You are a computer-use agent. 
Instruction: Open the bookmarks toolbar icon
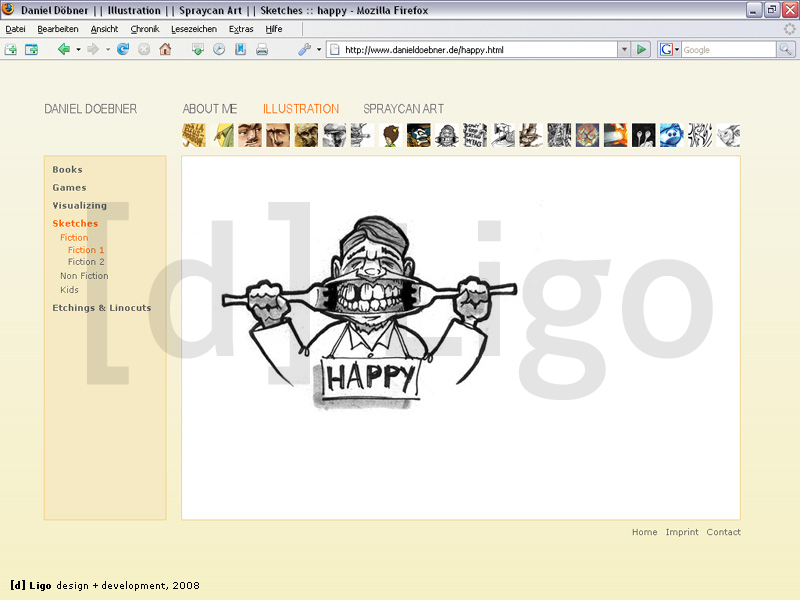240,49
